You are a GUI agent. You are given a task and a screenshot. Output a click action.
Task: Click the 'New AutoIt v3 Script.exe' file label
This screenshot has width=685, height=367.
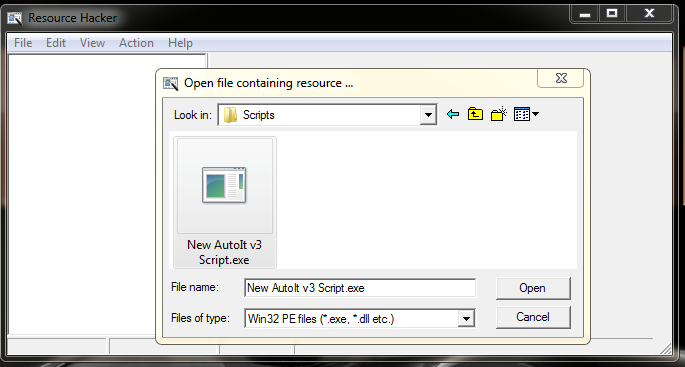(x=225, y=252)
